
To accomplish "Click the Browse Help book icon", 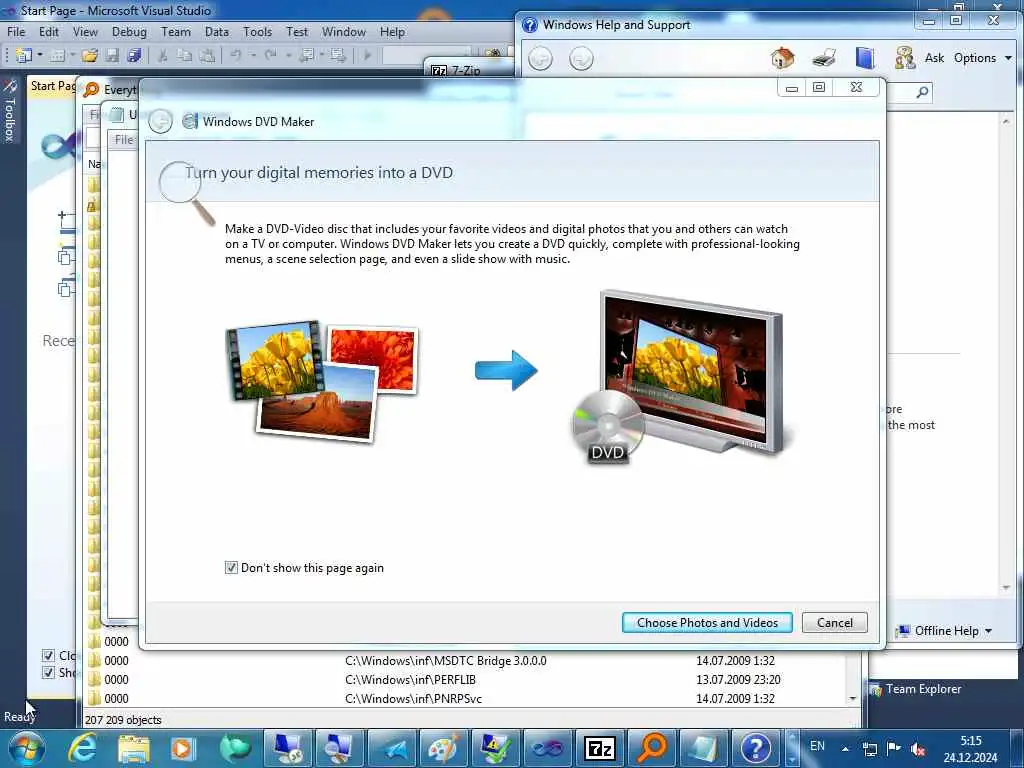I will coord(865,58).
